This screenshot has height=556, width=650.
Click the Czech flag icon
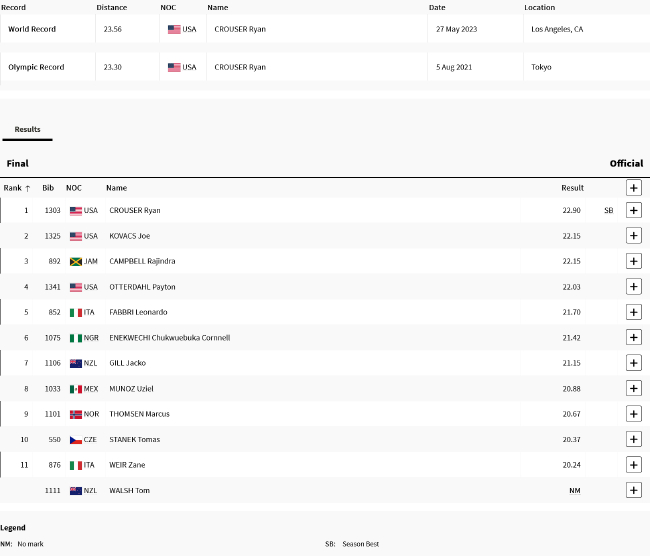point(75,440)
